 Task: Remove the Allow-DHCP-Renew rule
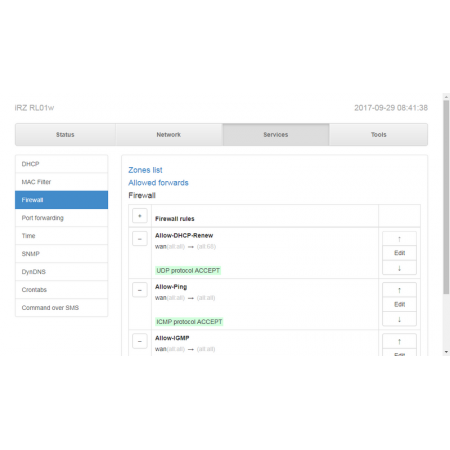pyautogui.click(x=140, y=239)
